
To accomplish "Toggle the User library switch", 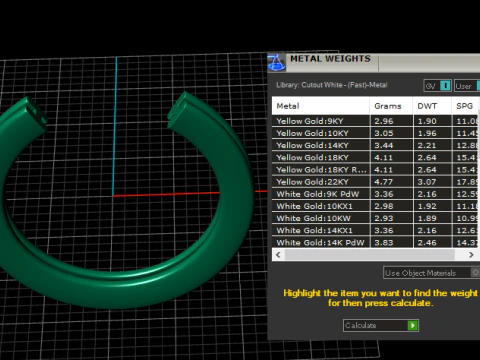I will click(x=467, y=86).
